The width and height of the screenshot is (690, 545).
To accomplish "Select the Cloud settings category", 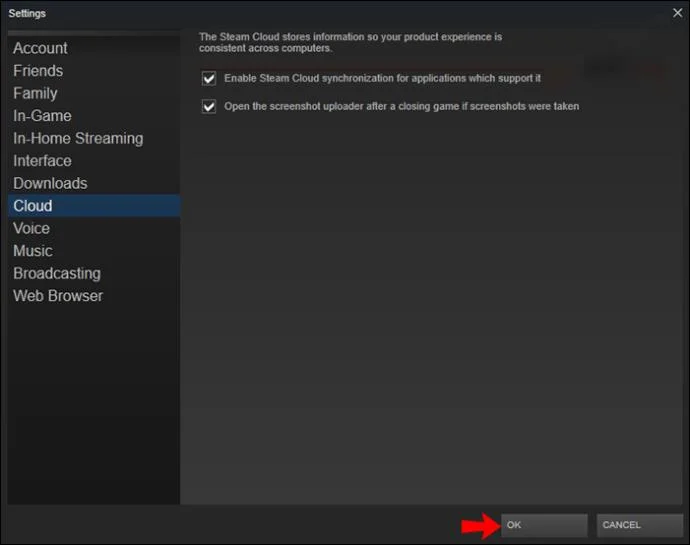I will [x=93, y=206].
